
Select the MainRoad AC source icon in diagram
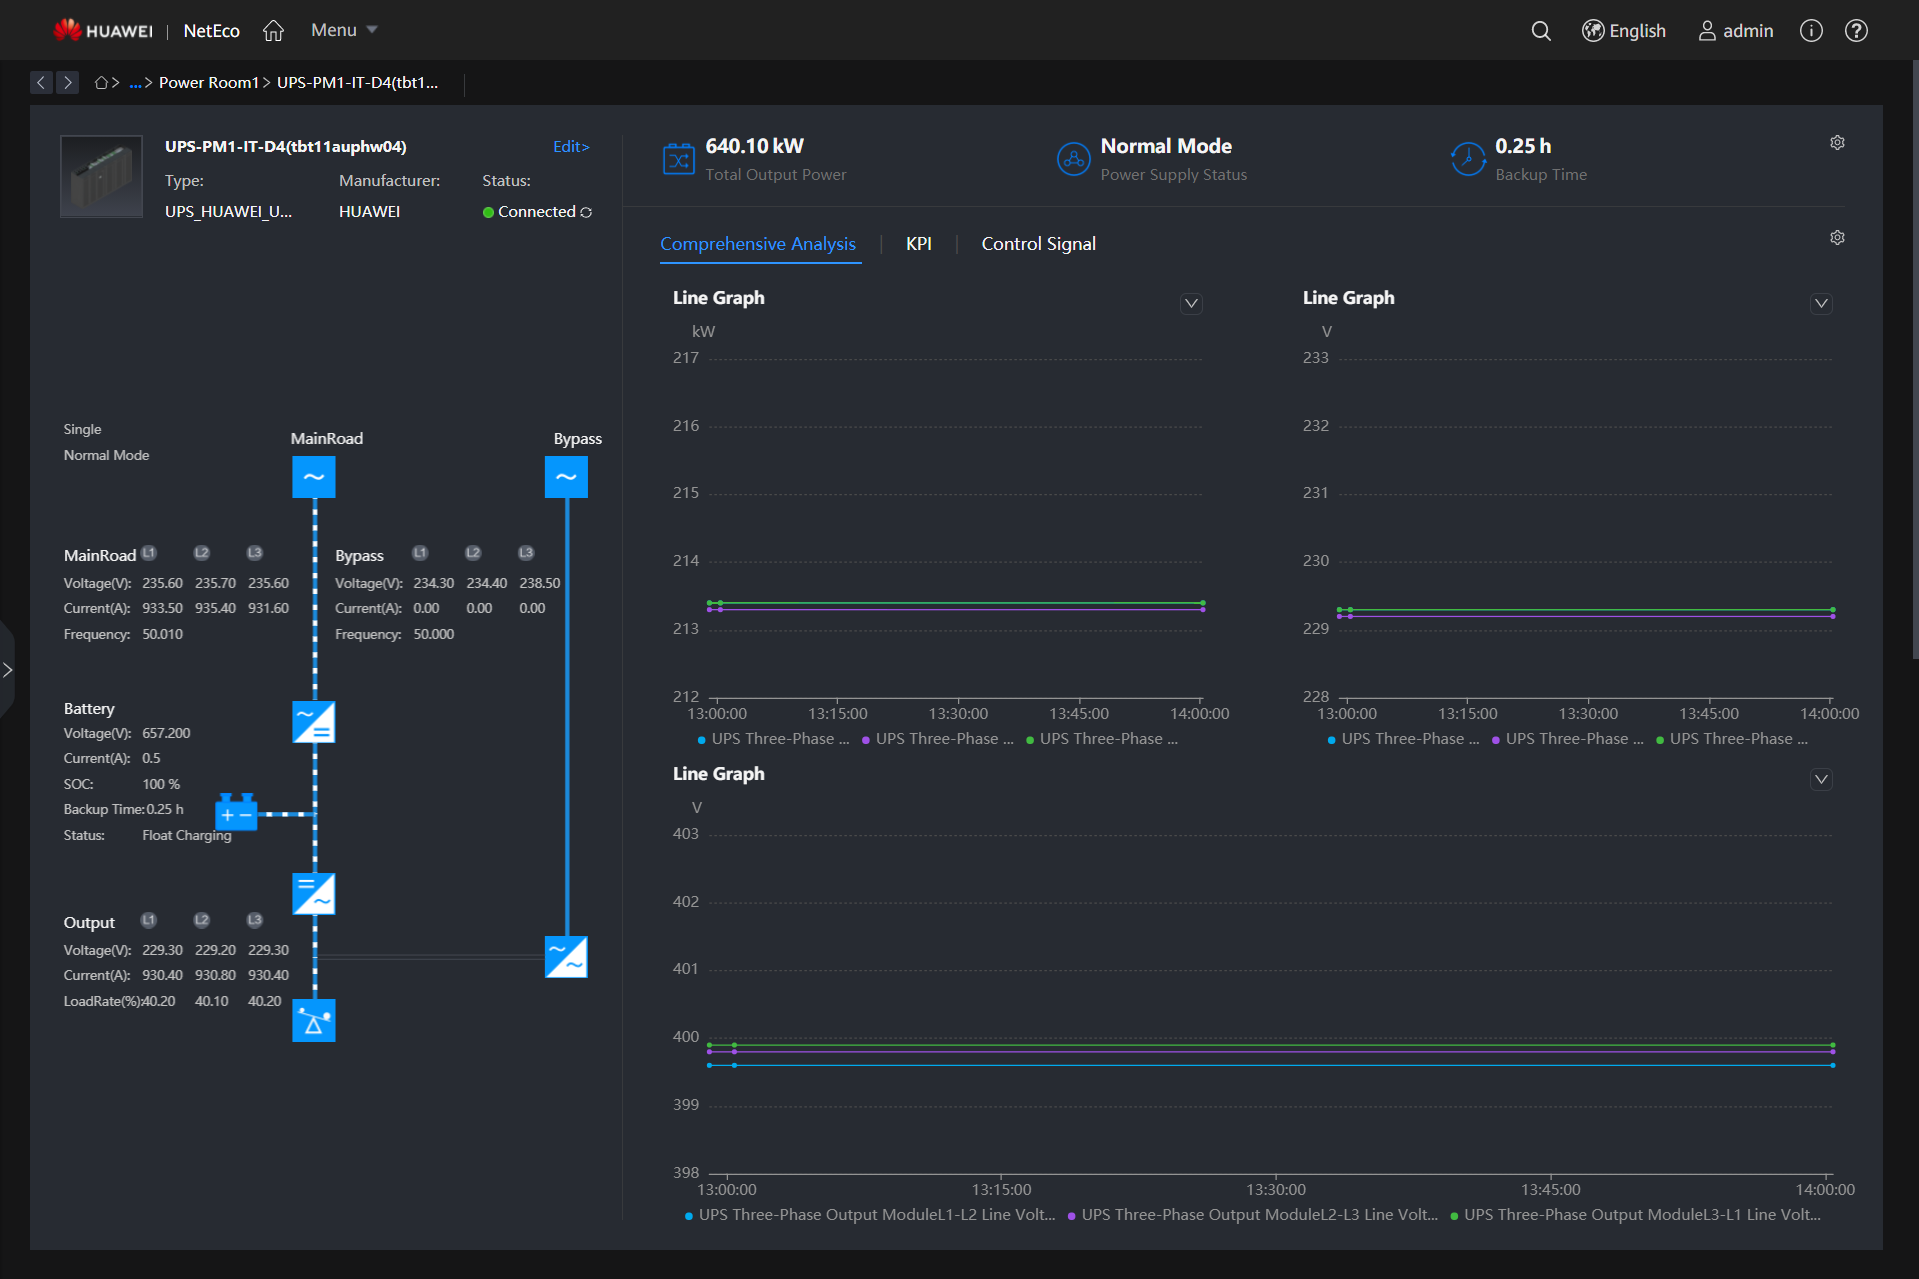313,477
